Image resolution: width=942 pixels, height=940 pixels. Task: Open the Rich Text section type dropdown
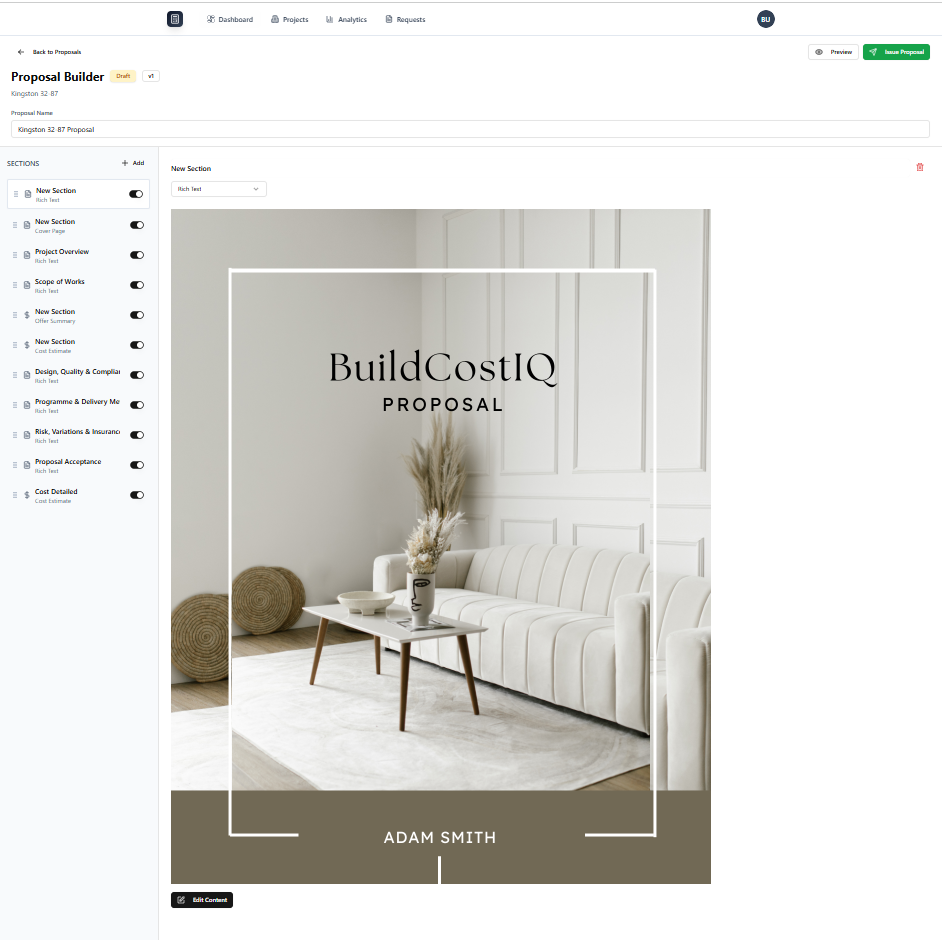click(x=219, y=189)
